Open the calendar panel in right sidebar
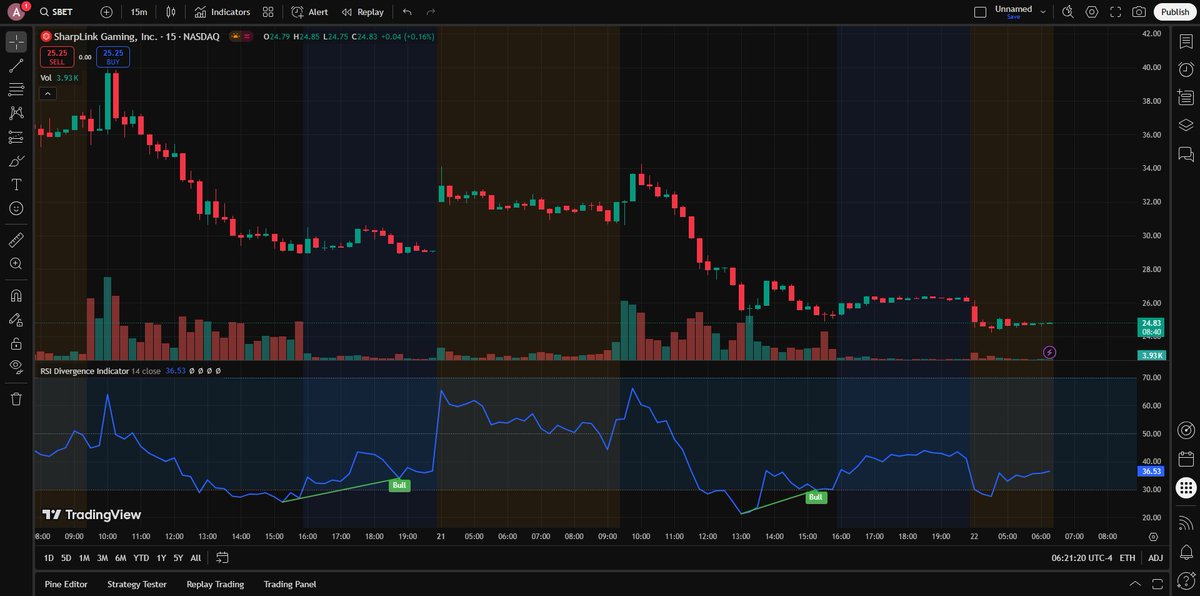This screenshot has height=596, width=1200. pyautogui.click(x=1186, y=459)
